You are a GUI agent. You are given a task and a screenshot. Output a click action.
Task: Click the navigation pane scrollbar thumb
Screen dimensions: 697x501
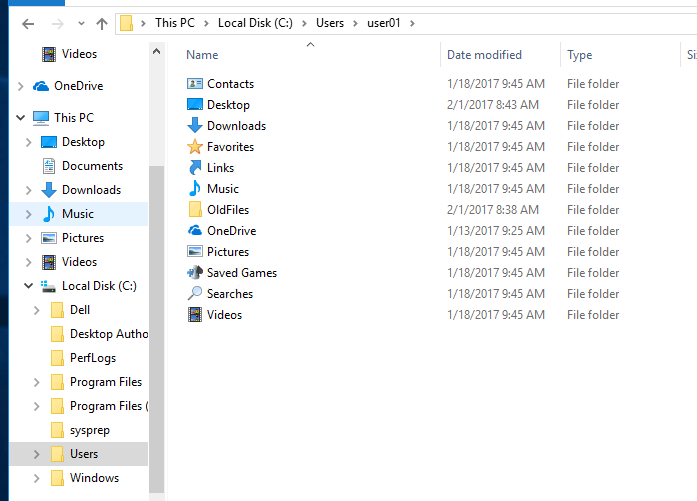pos(156,329)
